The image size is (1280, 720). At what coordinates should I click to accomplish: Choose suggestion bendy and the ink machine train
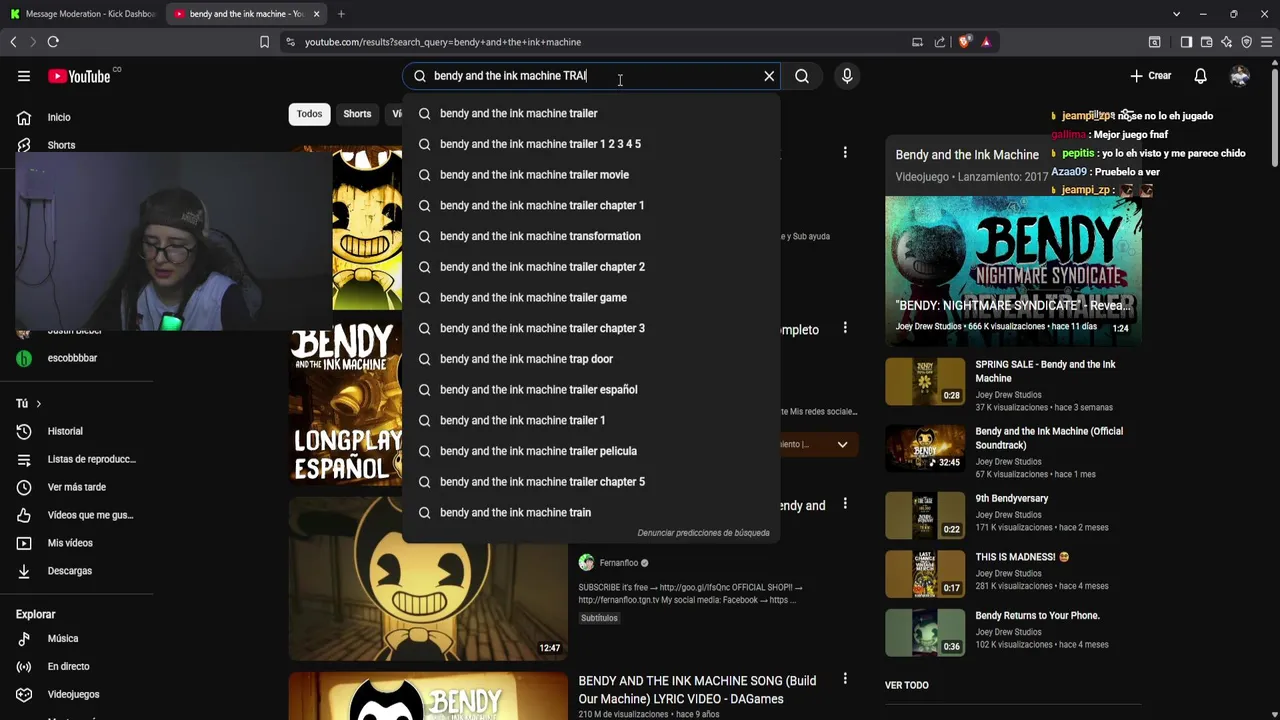click(591, 512)
